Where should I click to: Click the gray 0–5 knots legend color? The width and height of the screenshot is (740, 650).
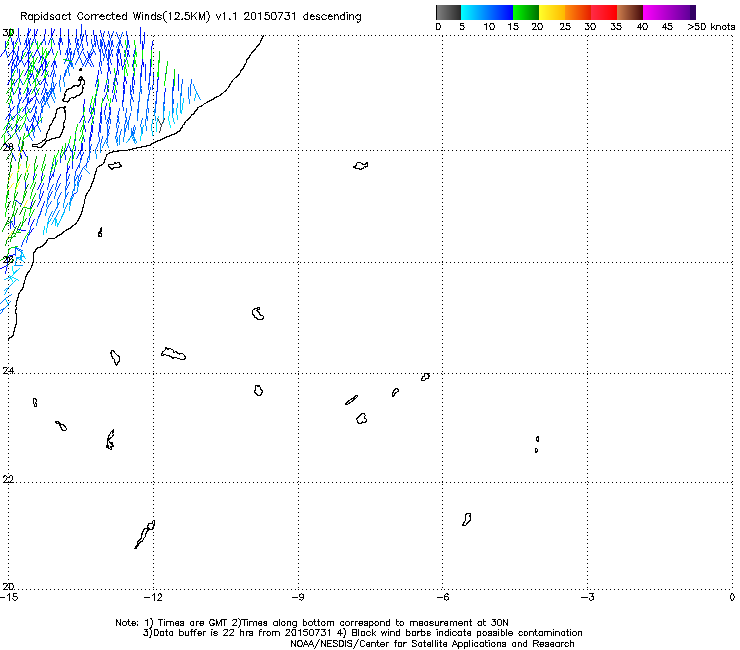point(448,13)
